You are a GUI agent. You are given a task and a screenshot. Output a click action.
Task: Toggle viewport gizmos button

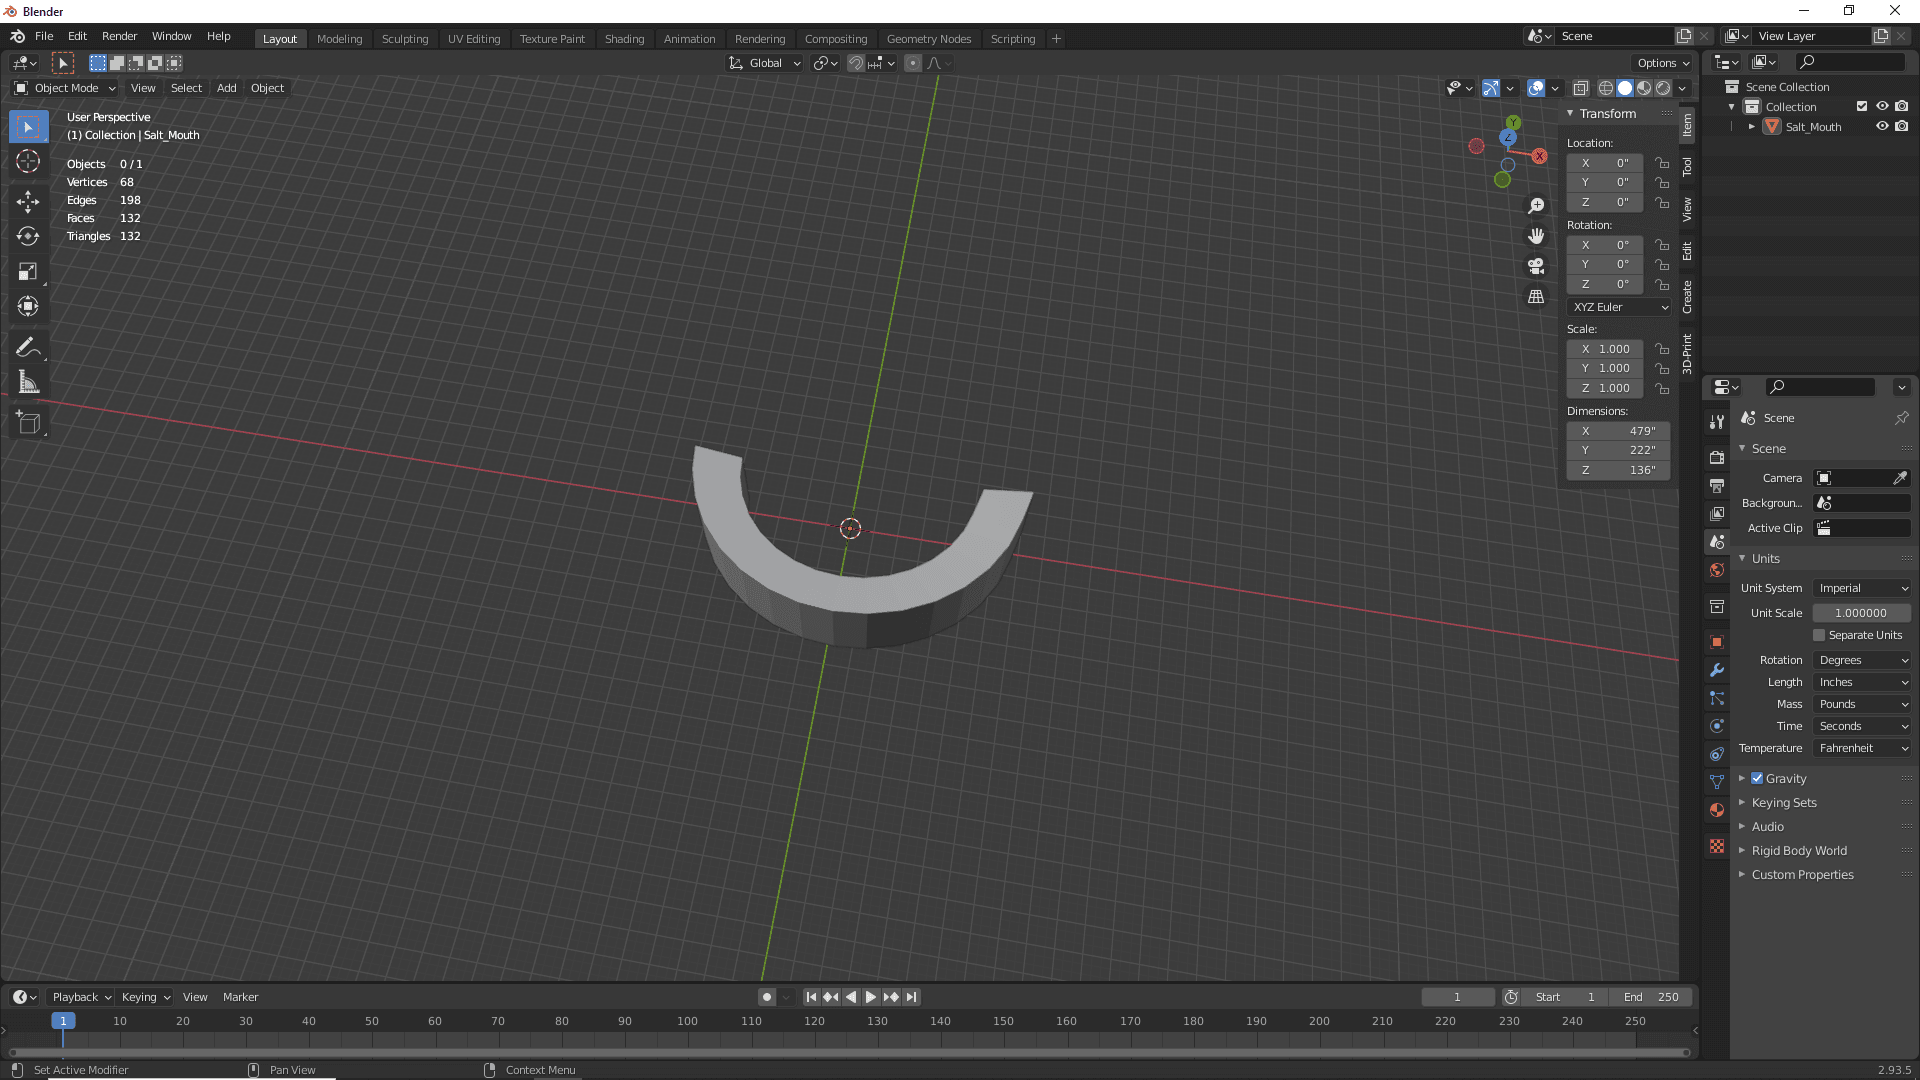coord(1490,88)
